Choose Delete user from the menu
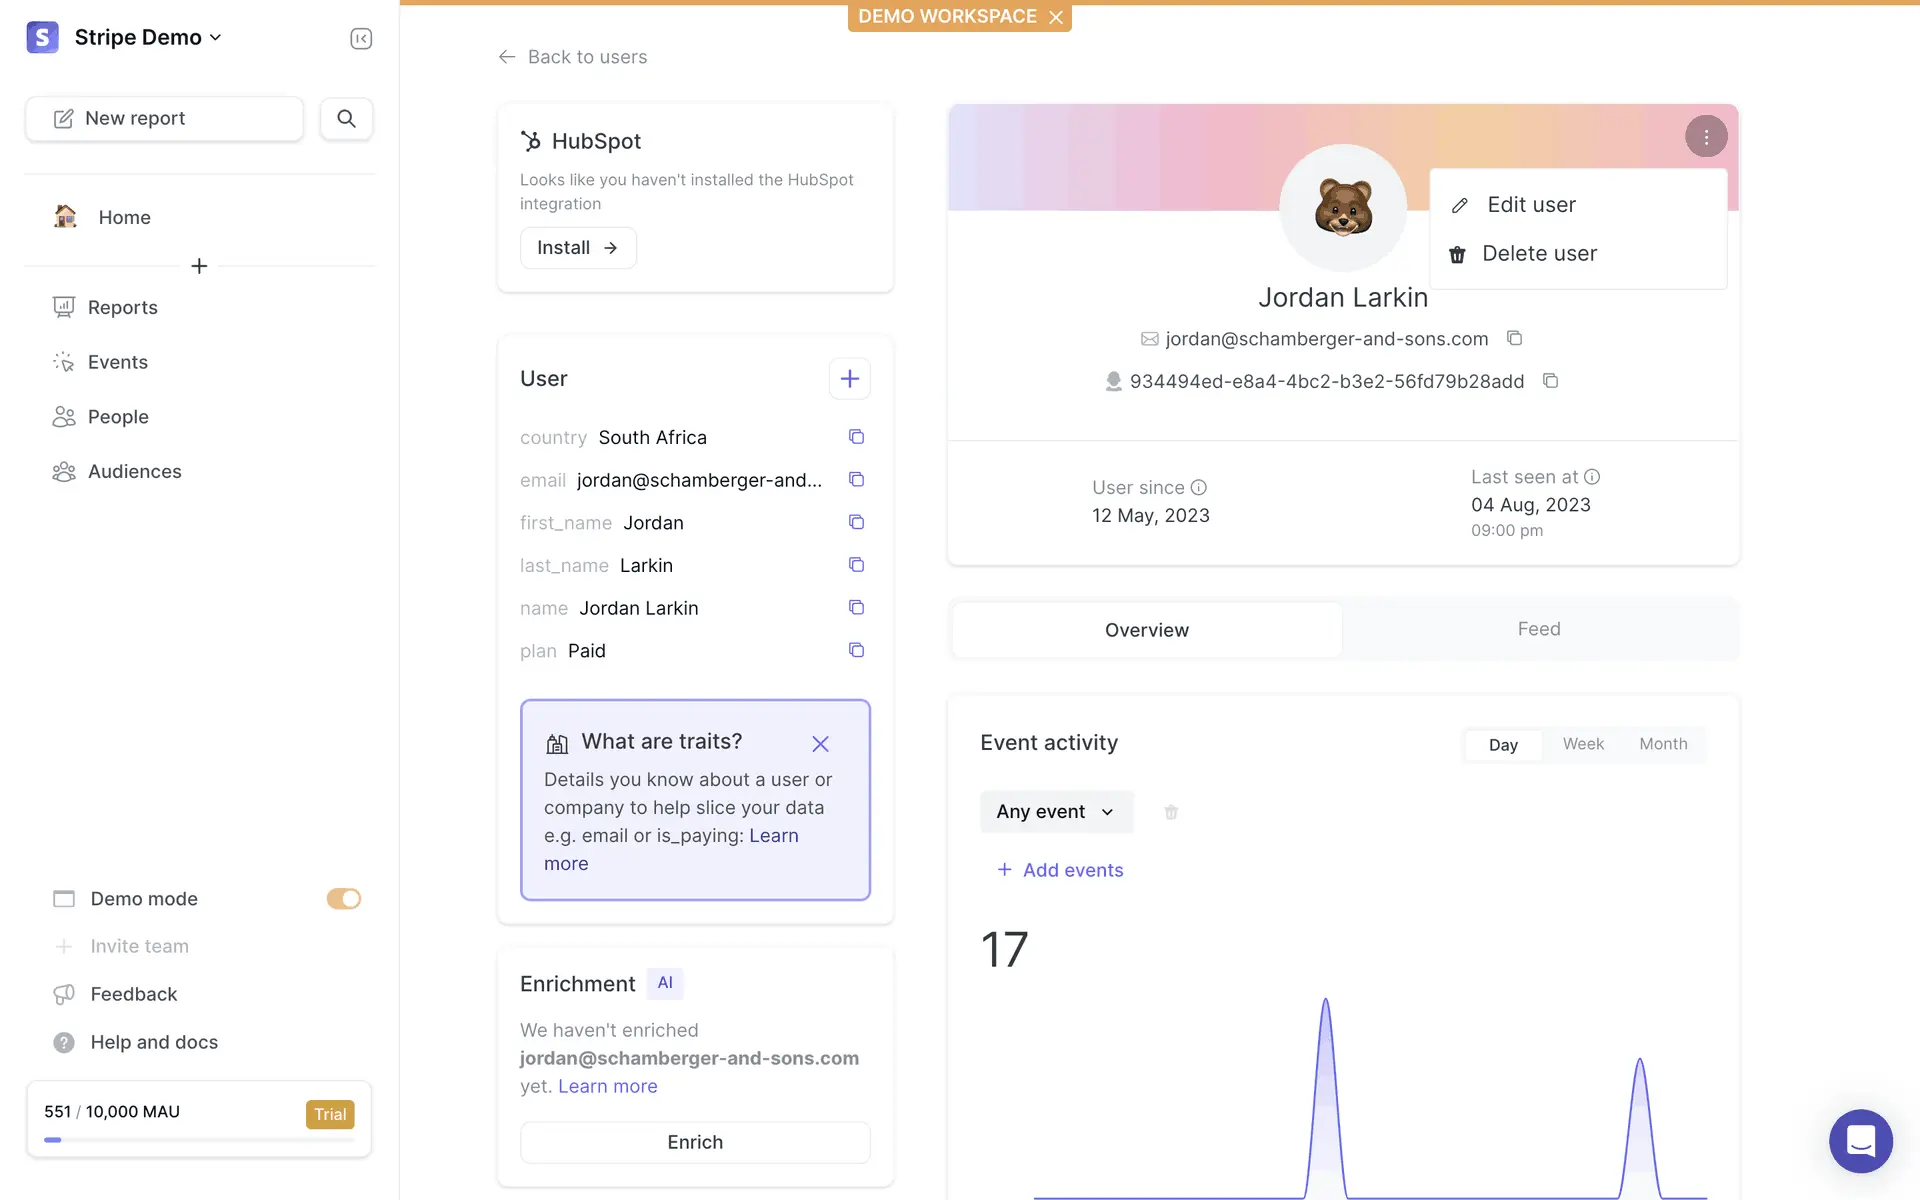Viewport: 1920px width, 1200px height. (x=1538, y=254)
